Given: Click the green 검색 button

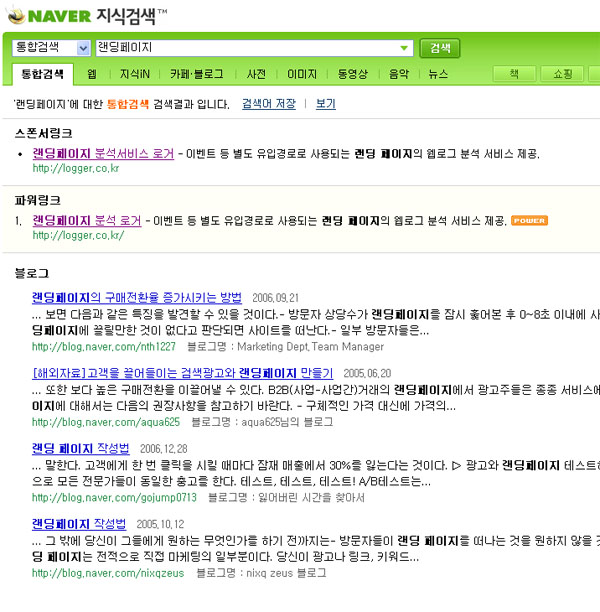Looking at the screenshot, I should (440, 48).
